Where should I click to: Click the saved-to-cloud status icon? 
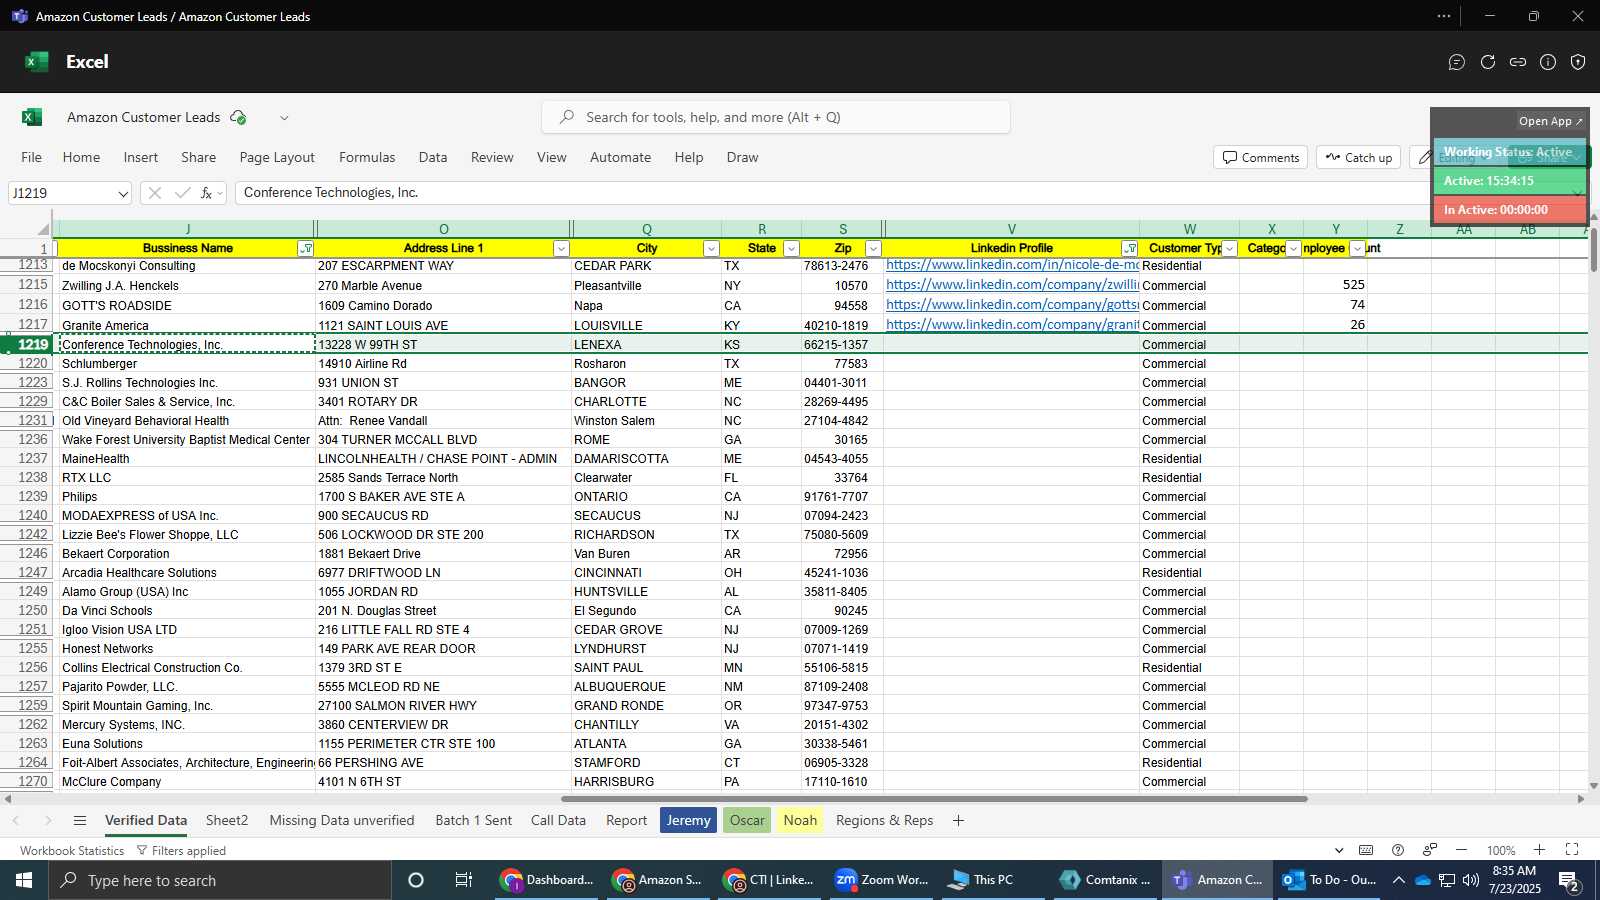coord(238,117)
